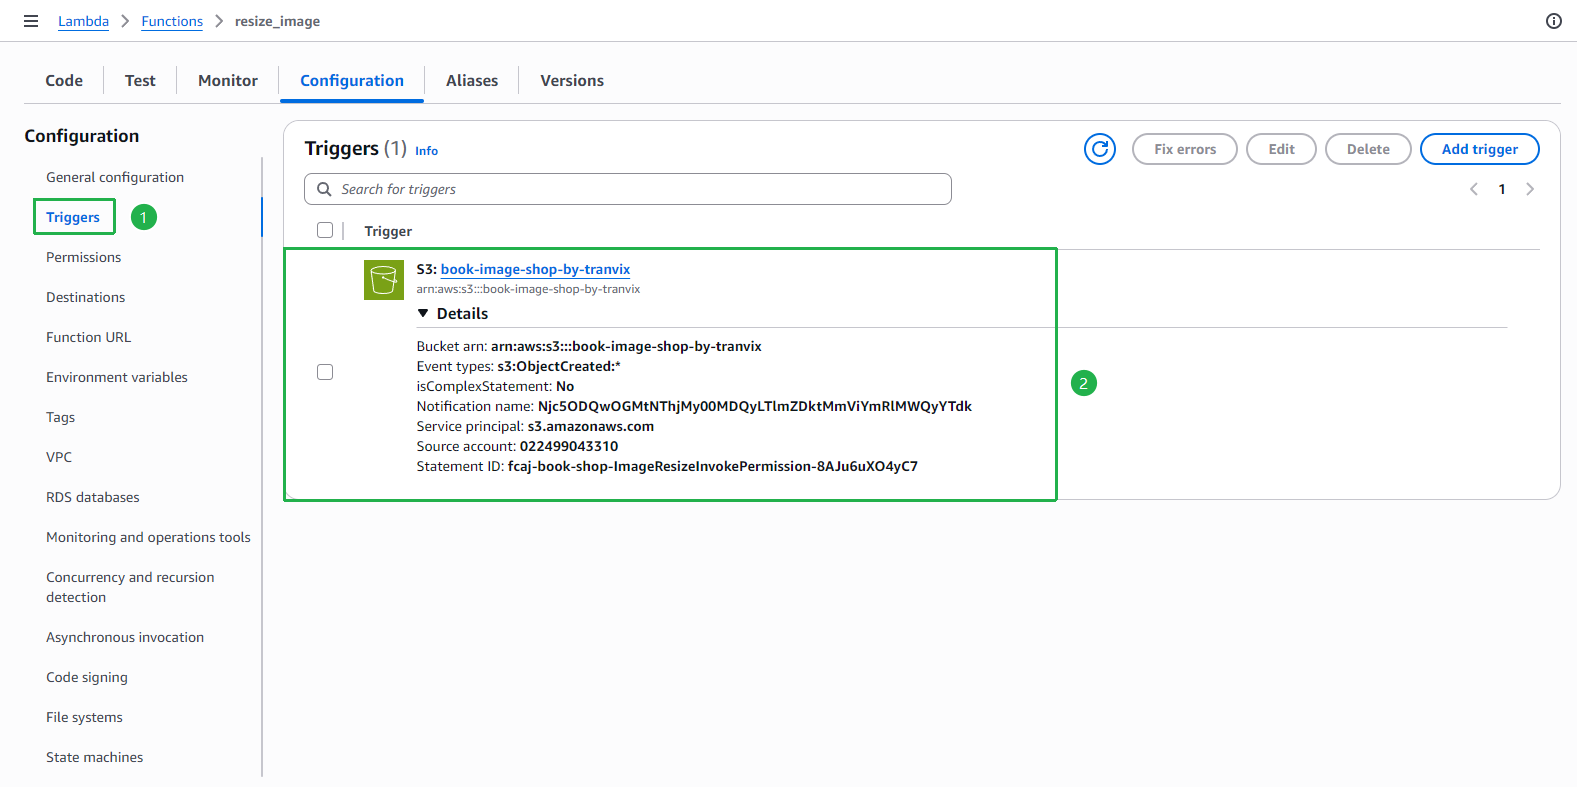Open the hamburger navigation menu

(x=31, y=21)
